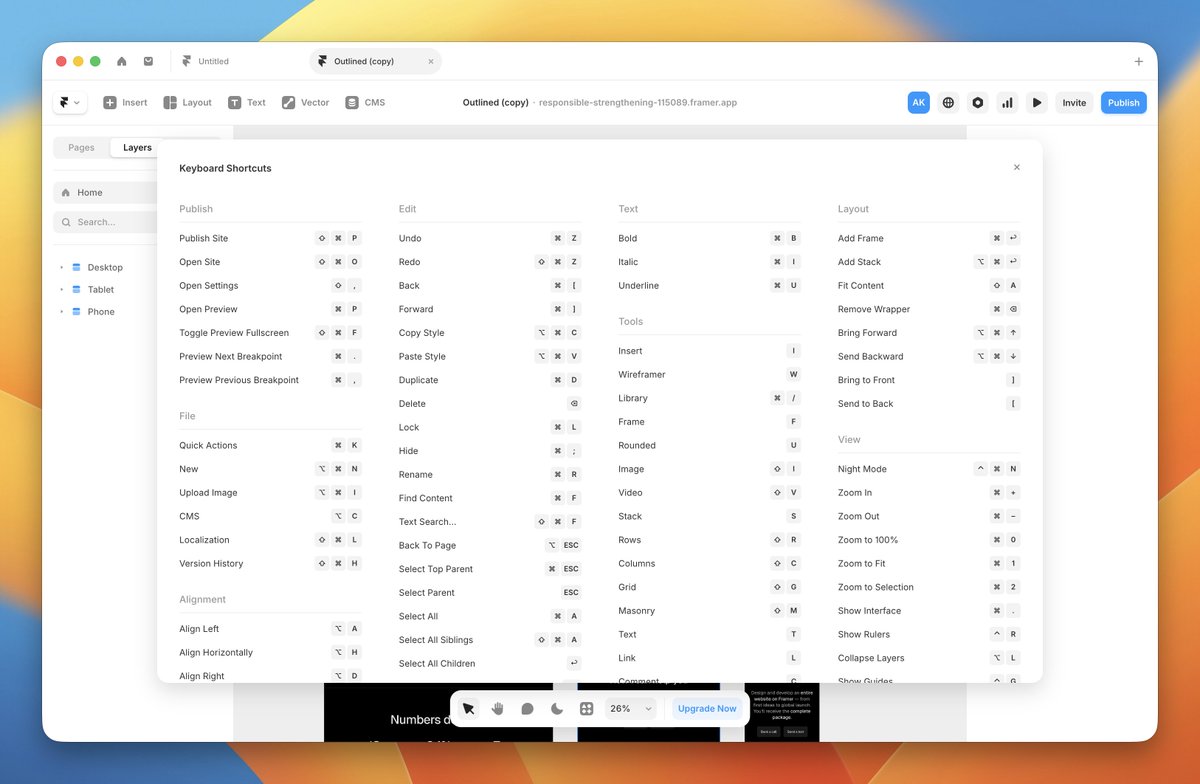Switch to the Layers tab
1200x784 pixels.
pos(137,147)
